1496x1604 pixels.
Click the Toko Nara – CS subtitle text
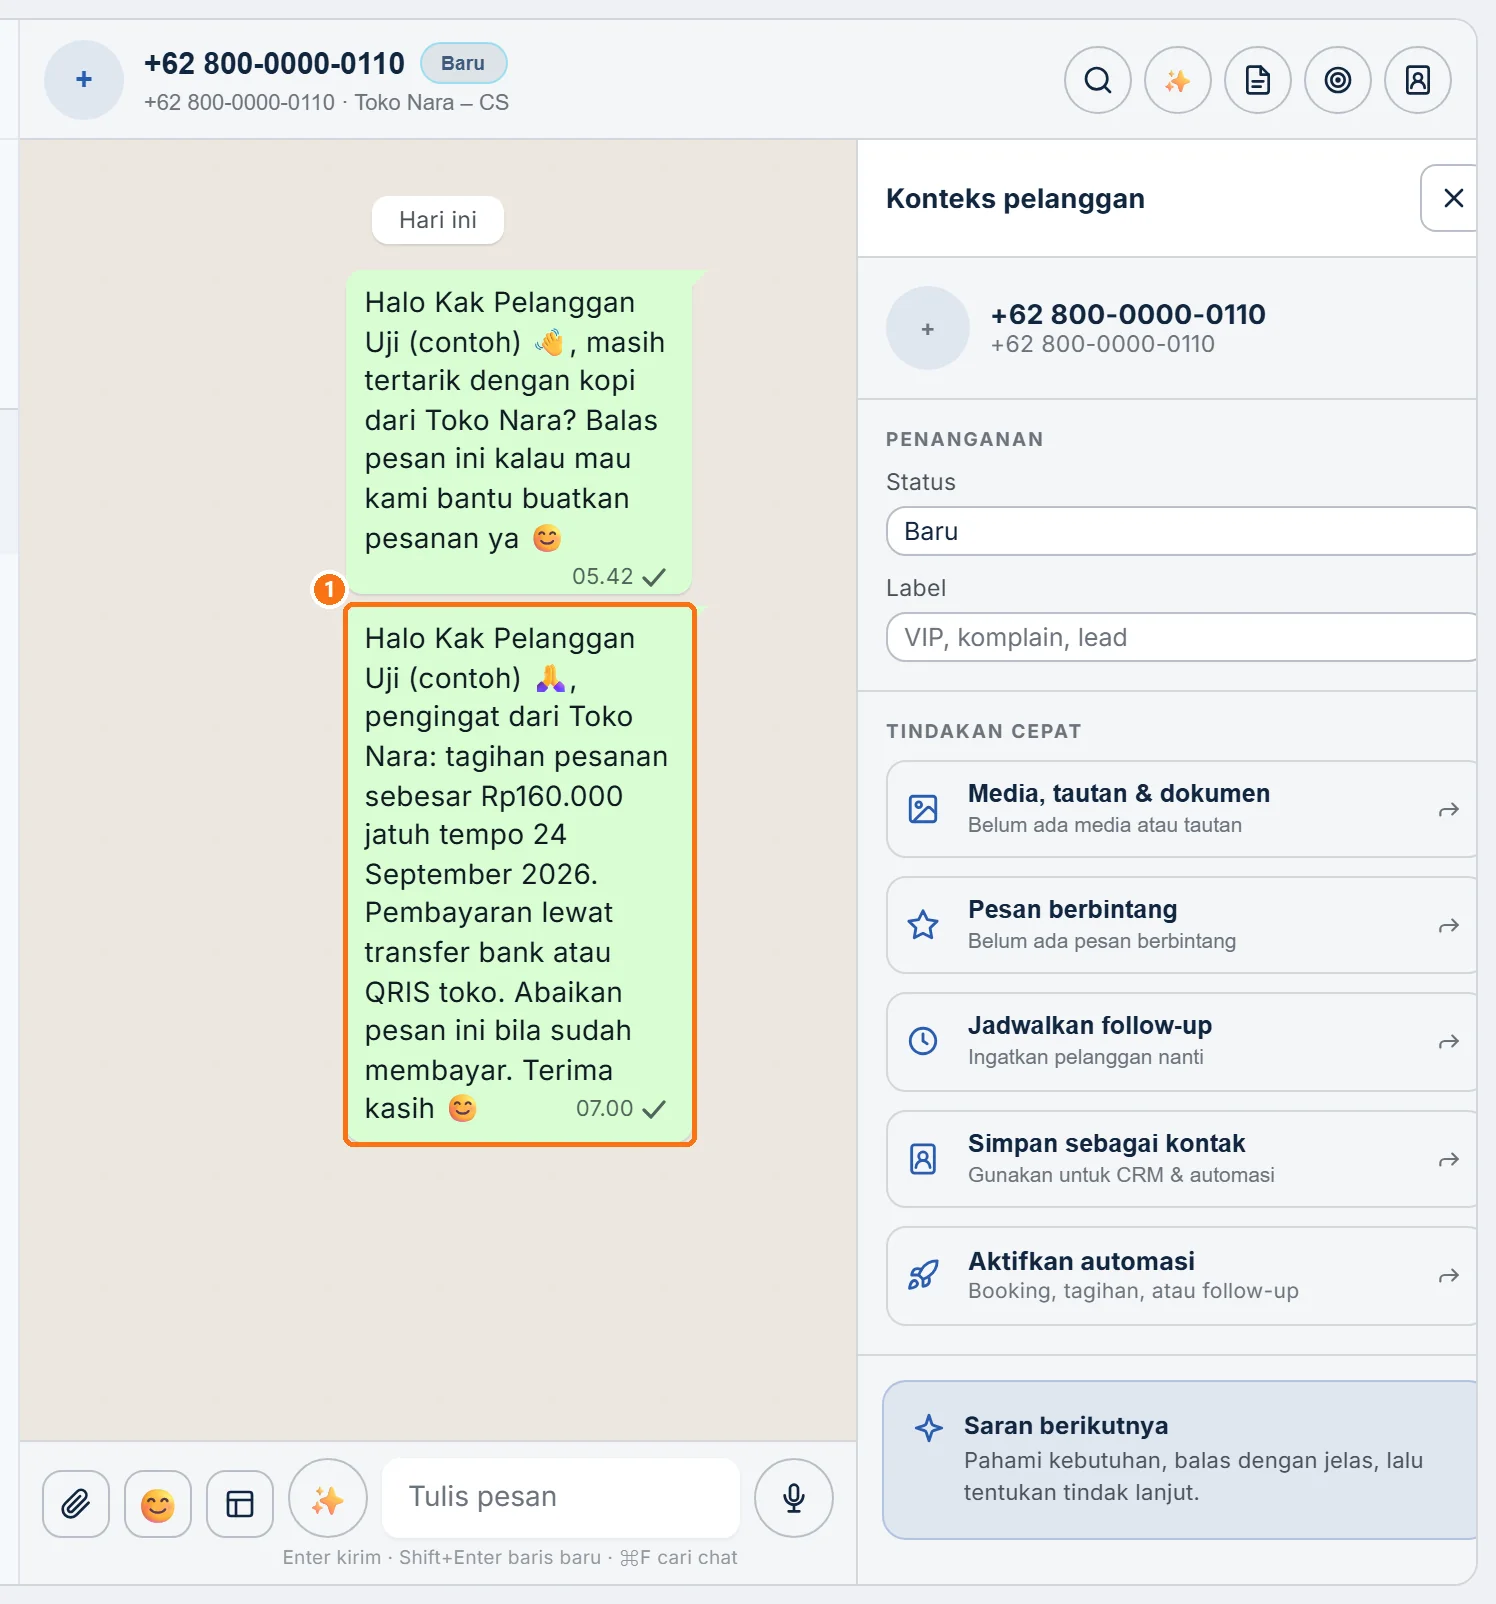(x=432, y=103)
